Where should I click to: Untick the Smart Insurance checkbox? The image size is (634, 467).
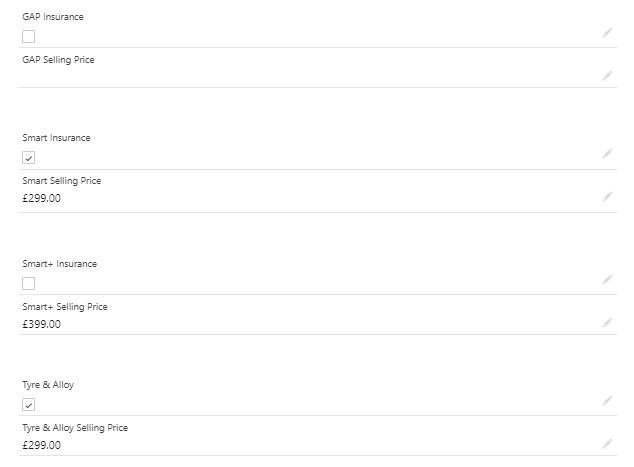(x=28, y=158)
